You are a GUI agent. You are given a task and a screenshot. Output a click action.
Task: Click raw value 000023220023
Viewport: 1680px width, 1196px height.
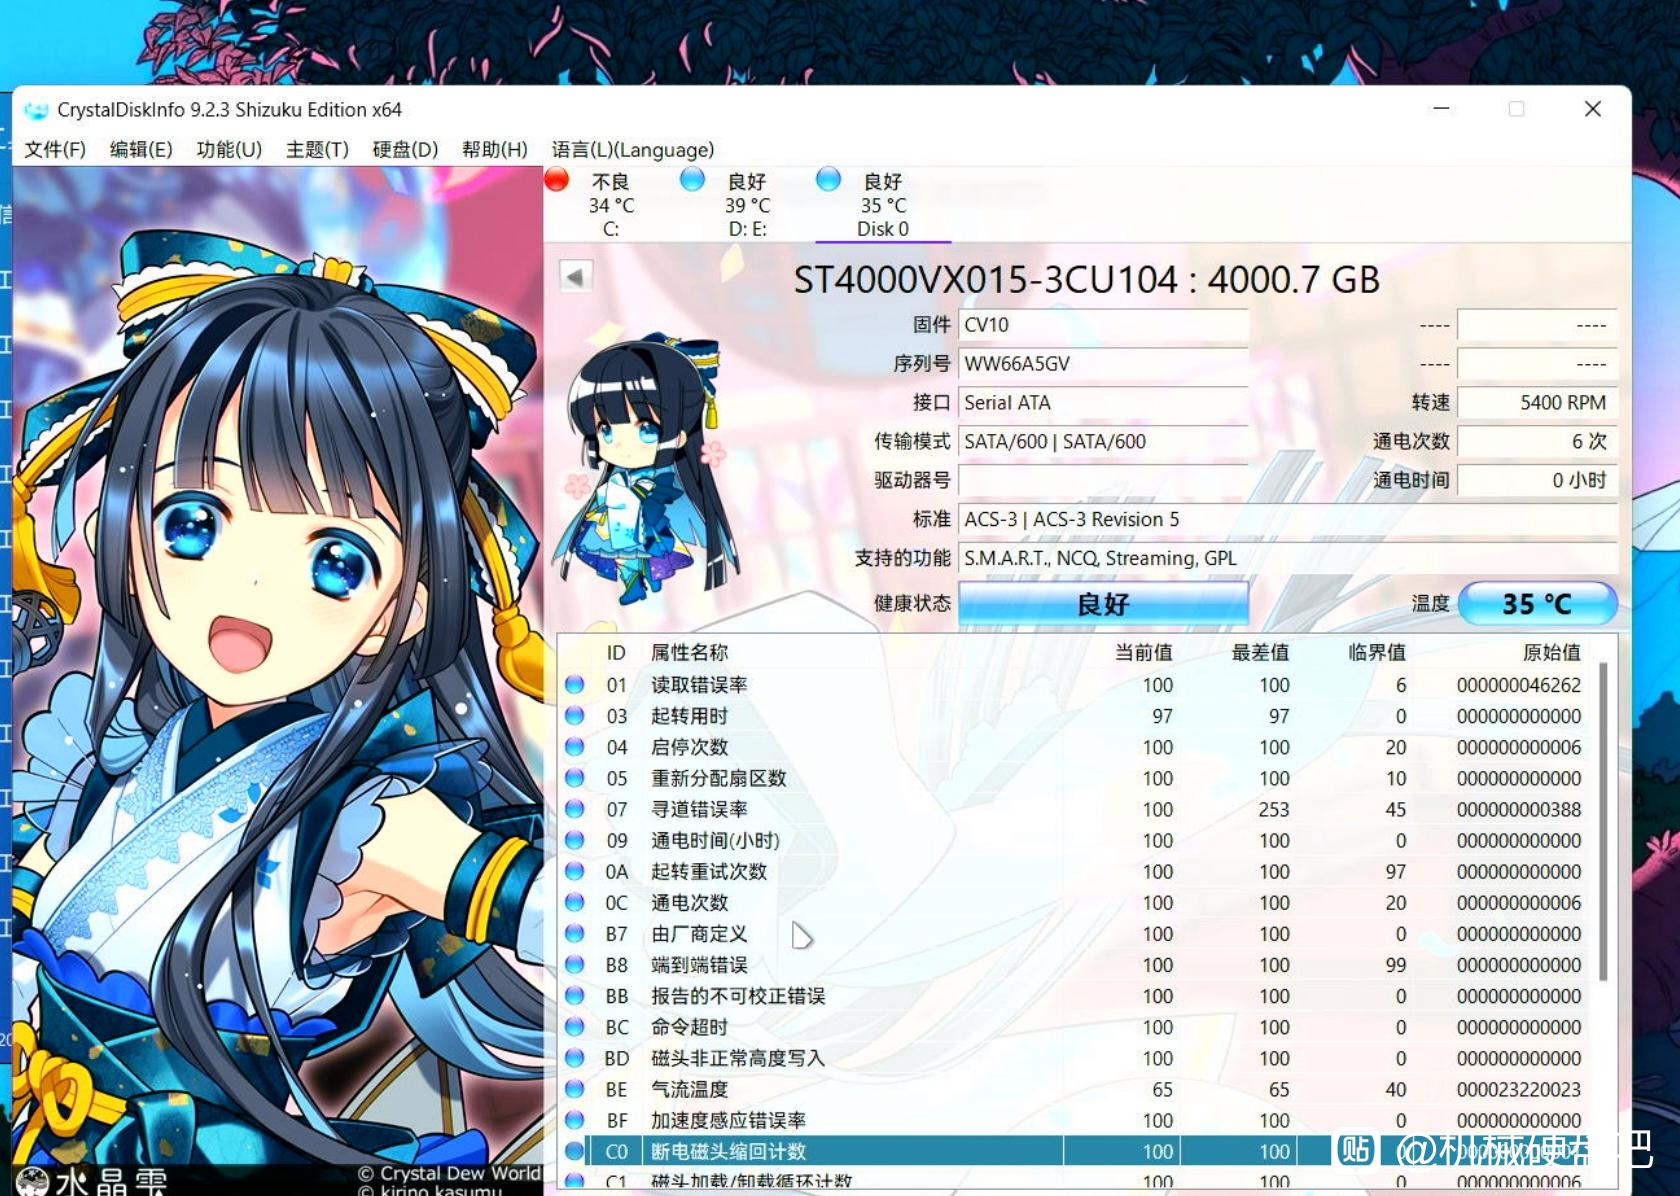(x=1518, y=1089)
